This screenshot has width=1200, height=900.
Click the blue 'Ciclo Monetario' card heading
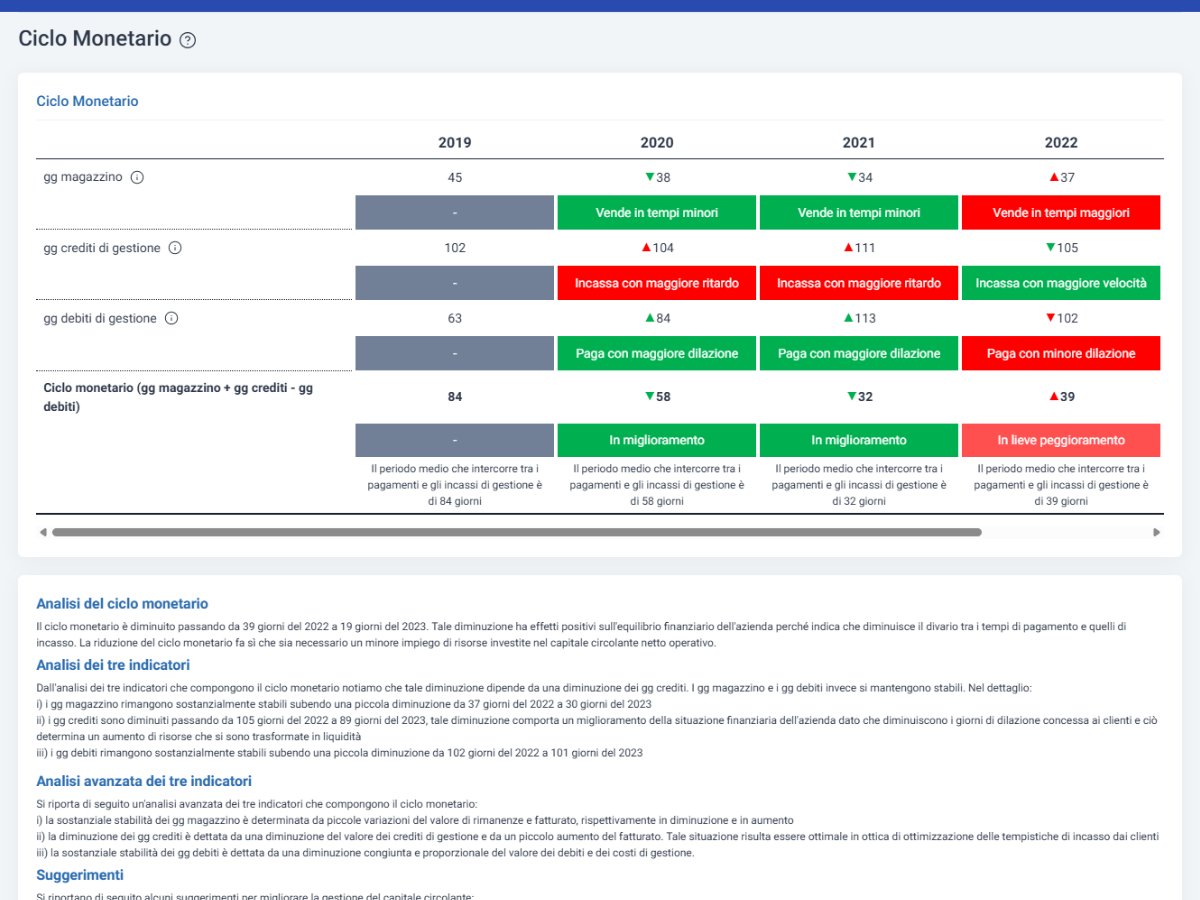pyautogui.click(x=87, y=101)
